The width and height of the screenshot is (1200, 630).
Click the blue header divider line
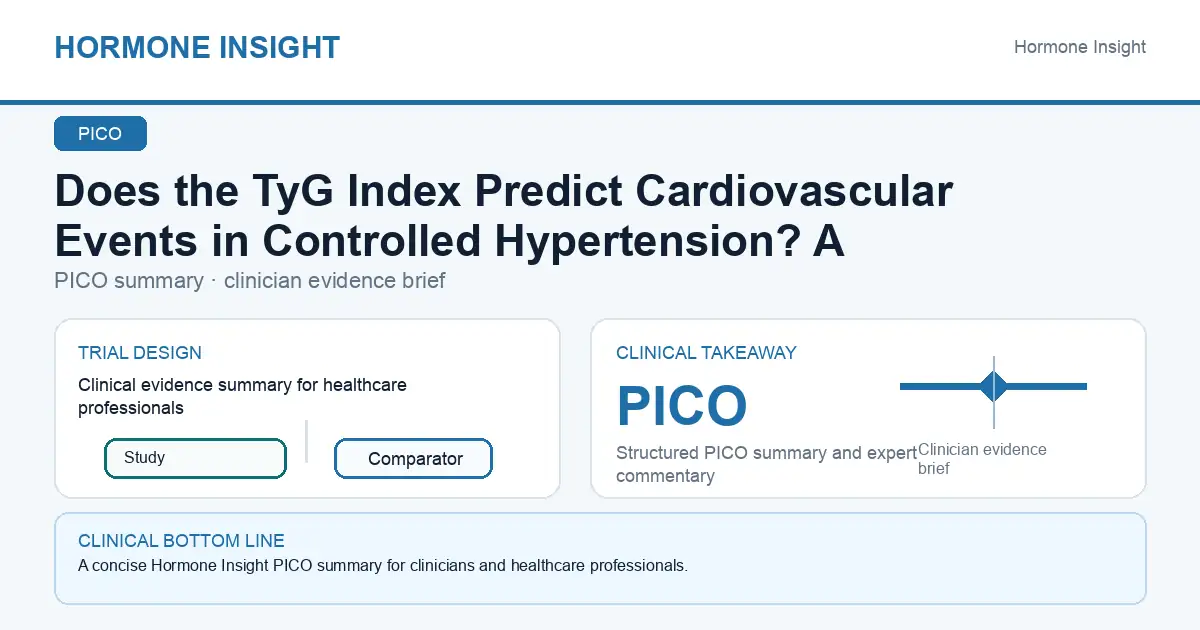click(600, 102)
